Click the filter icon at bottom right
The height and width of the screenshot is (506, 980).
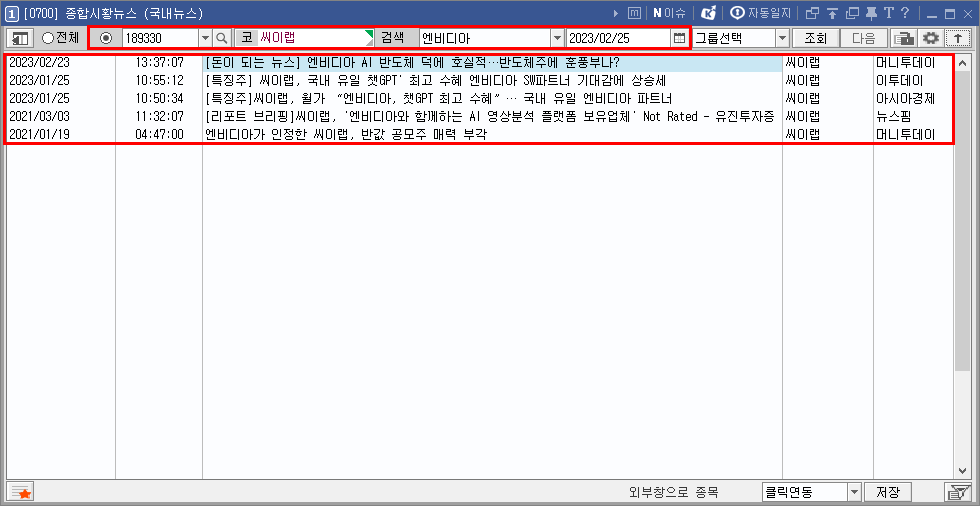[x=957, y=492]
